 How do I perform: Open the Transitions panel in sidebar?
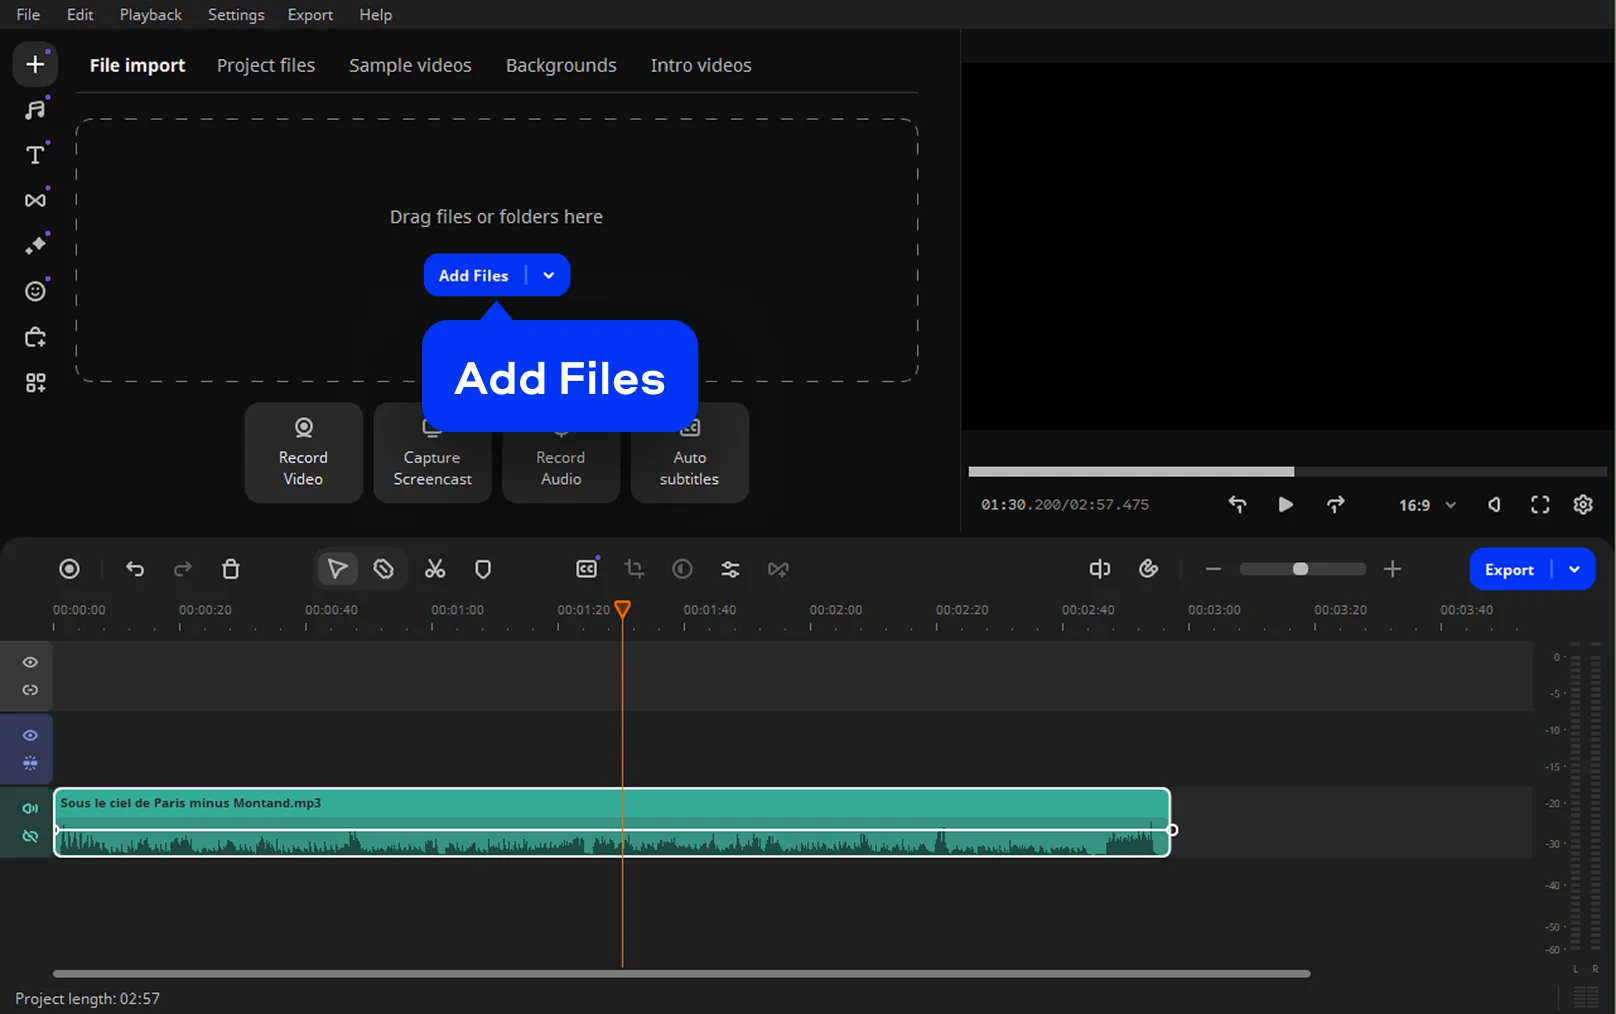(x=35, y=200)
